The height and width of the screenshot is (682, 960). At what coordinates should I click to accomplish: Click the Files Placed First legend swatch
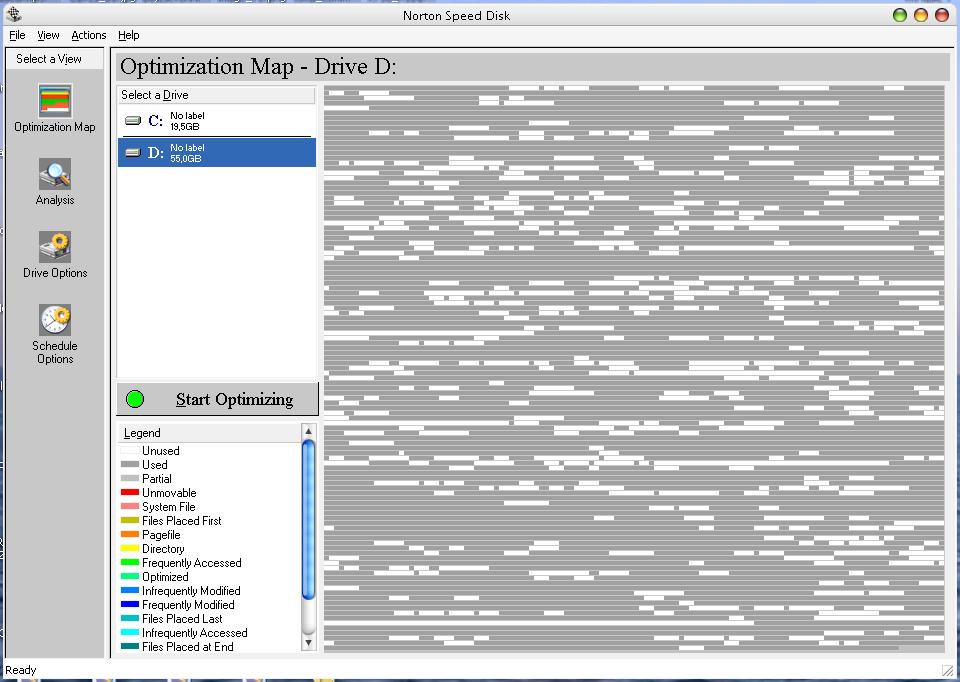[130, 520]
